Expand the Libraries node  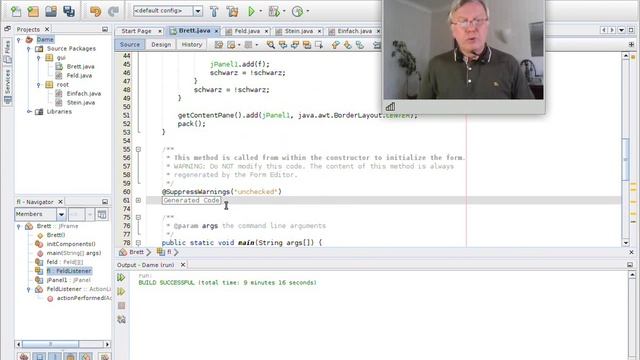pyautogui.click(x=29, y=111)
